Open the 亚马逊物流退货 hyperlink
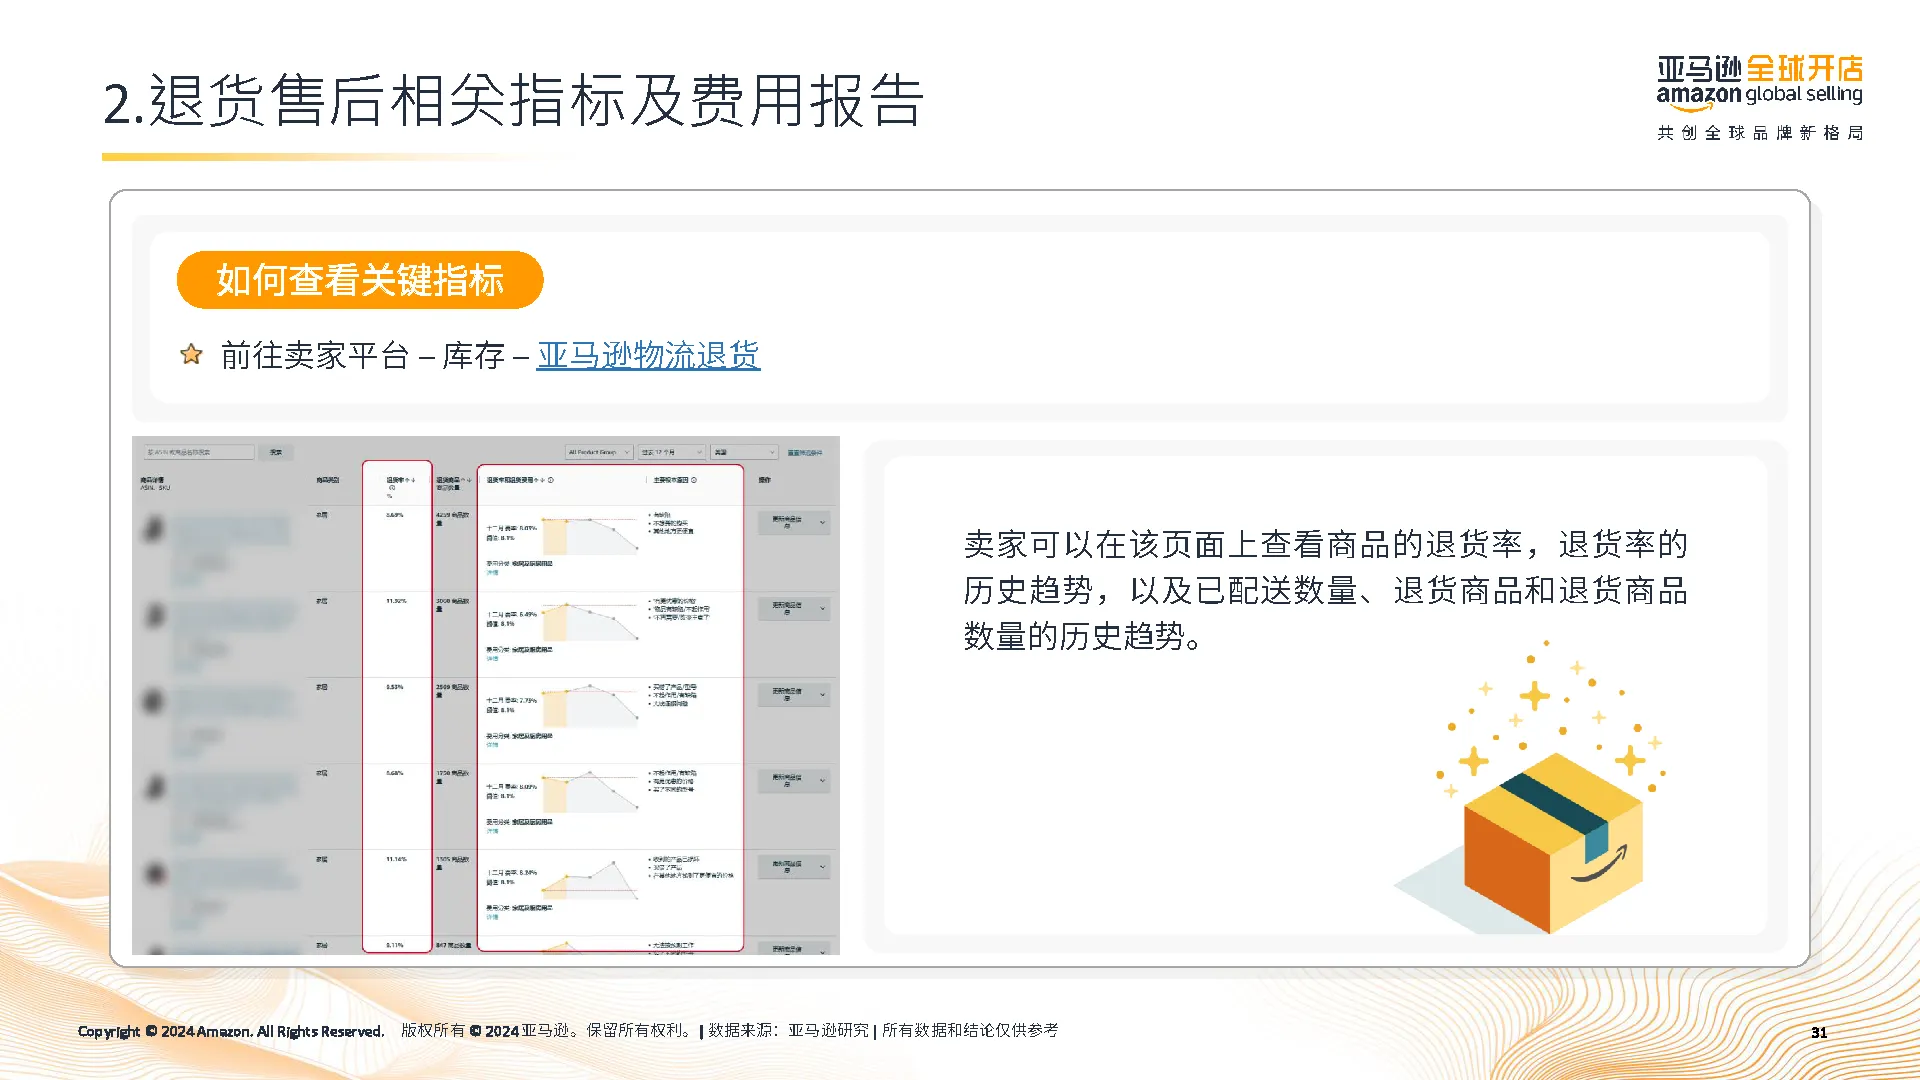1920x1080 pixels. (x=648, y=355)
